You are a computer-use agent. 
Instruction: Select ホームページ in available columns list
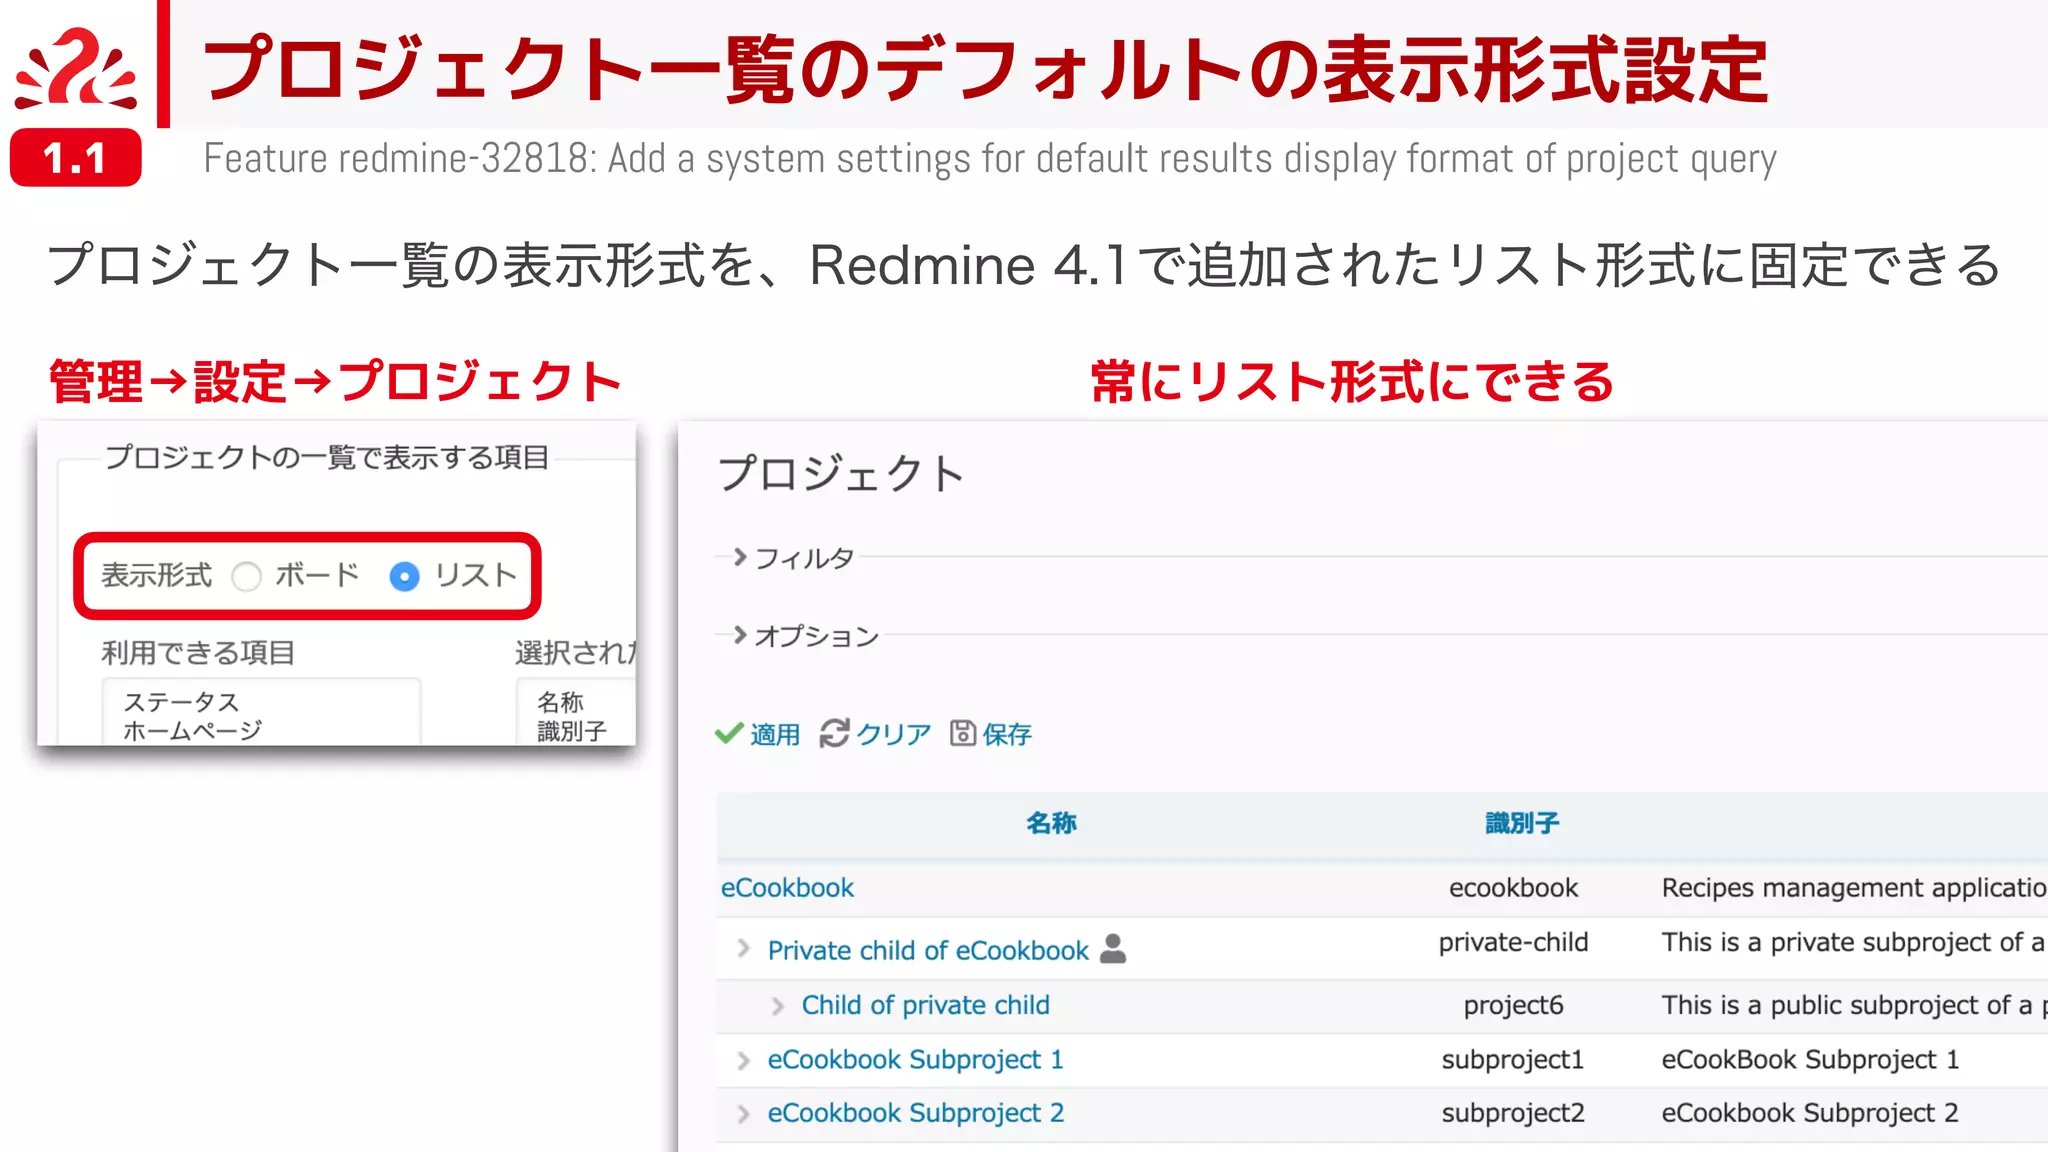tap(192, 731)
